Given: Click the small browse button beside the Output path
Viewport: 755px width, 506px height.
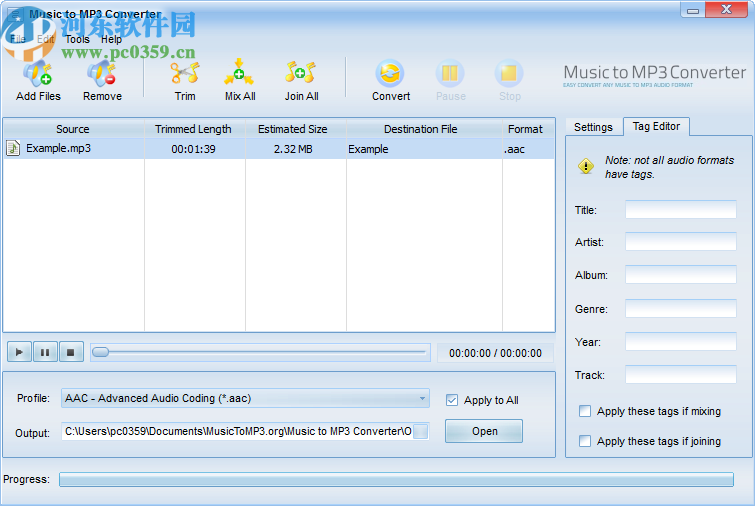Looking at the screenshot, I should pyautogui.click(x=420, y=431).
